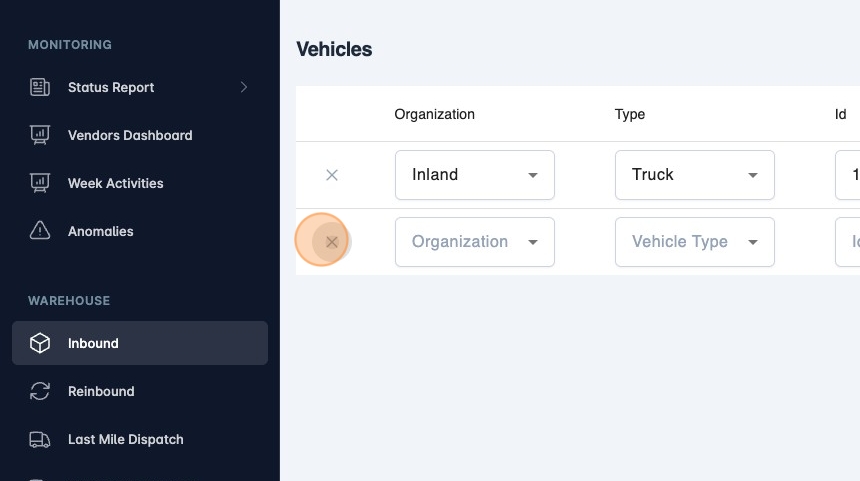Click the Type column header
860x481 pixels.
coord(629,114)
